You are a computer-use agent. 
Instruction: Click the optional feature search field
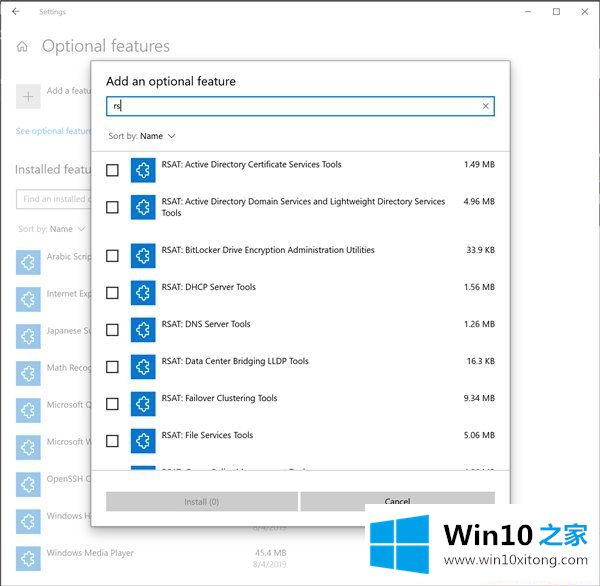[300, 106]
